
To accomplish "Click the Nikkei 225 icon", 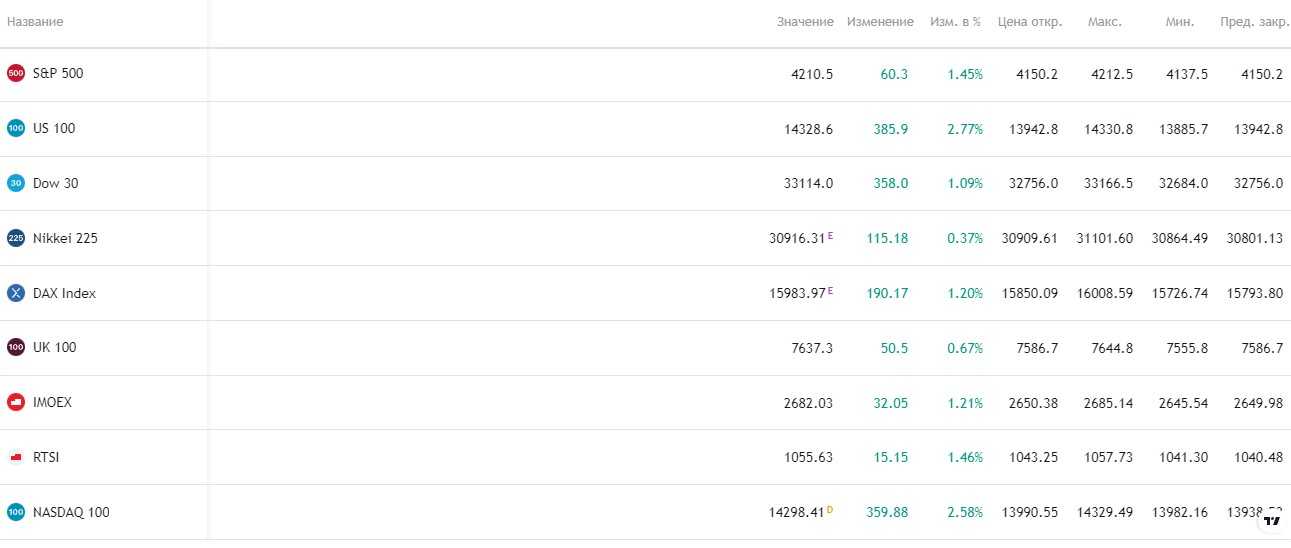I will pyautogui.click(x=16, y=238).
